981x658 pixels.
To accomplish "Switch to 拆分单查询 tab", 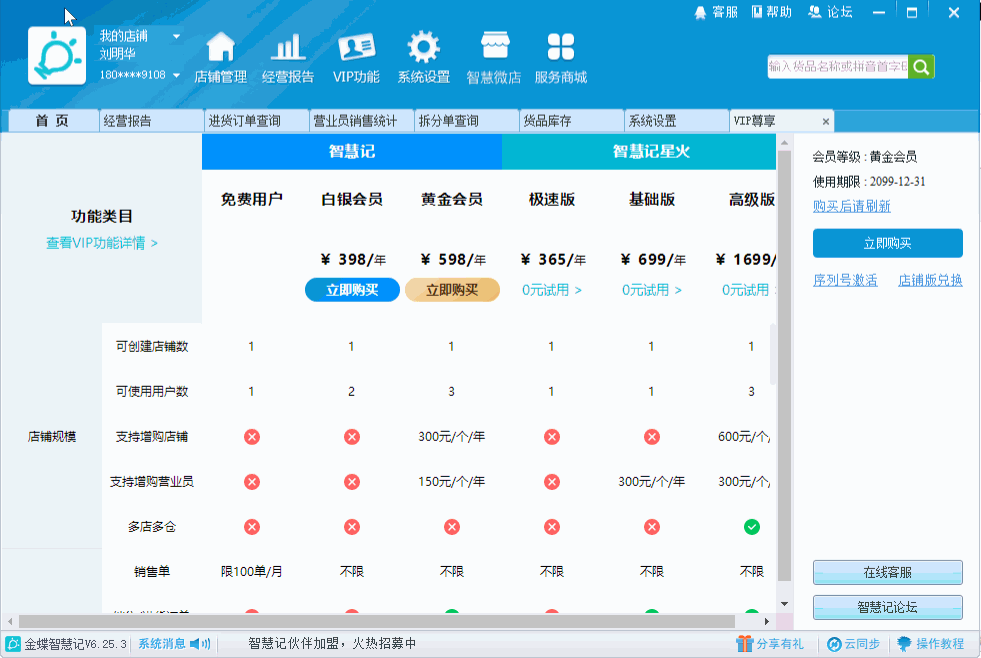I will click(466, 121).
